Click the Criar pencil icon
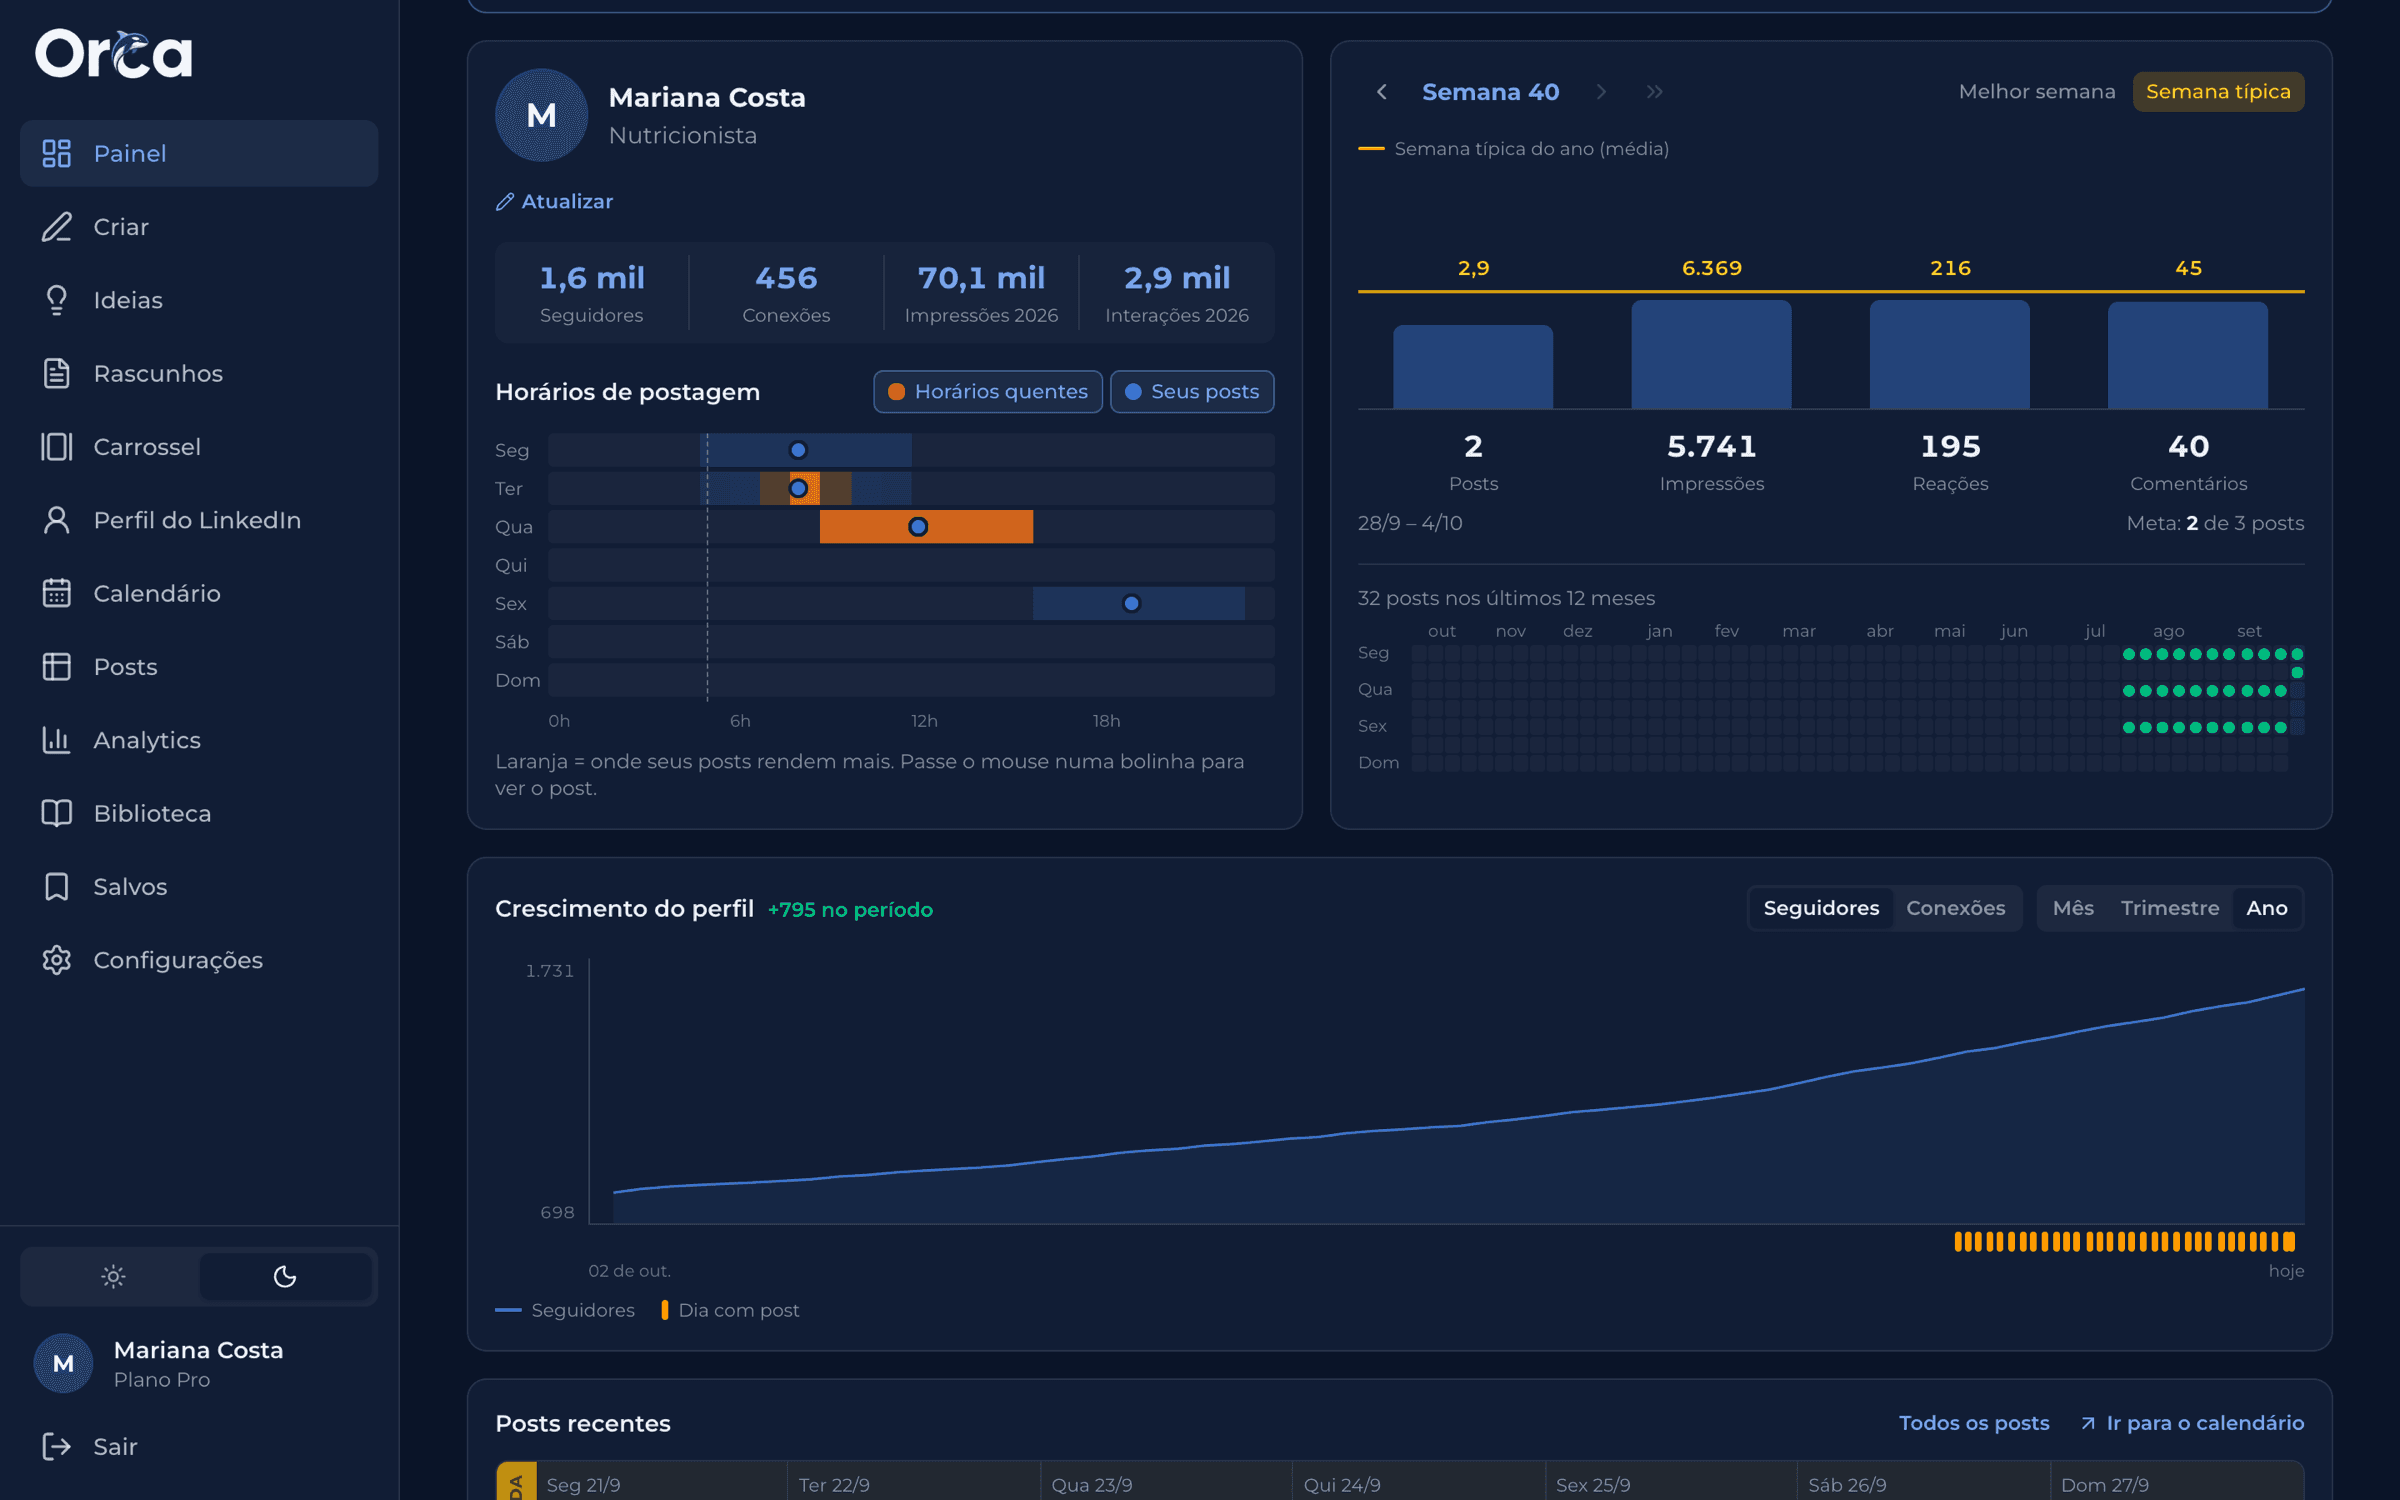 57,227
